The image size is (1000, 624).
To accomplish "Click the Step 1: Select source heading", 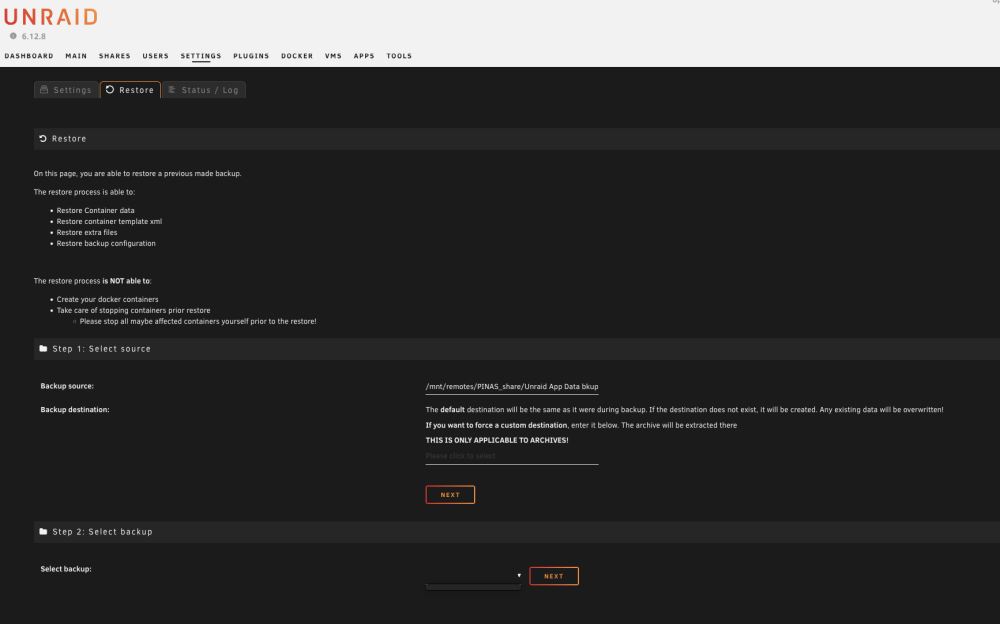I will coord(101,349).
